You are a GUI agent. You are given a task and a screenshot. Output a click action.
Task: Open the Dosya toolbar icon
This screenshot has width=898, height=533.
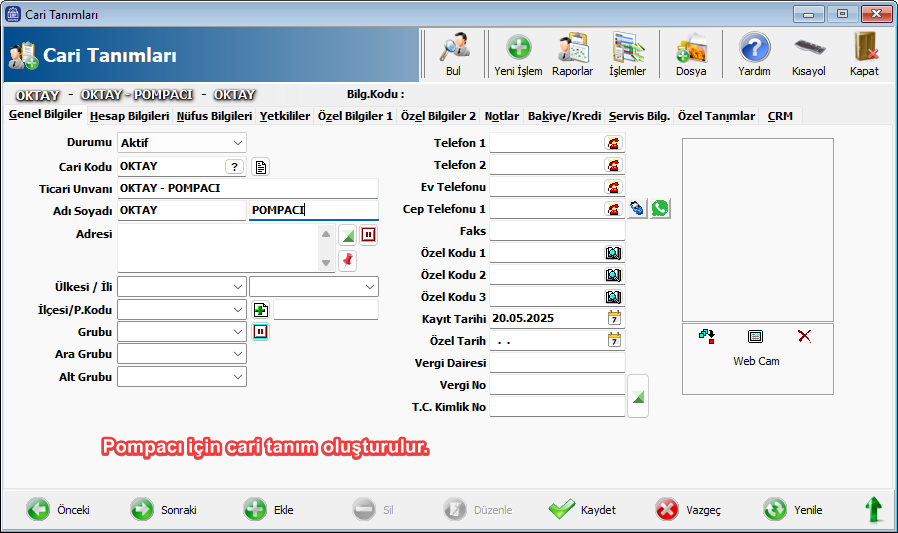[x=691, y=54]
